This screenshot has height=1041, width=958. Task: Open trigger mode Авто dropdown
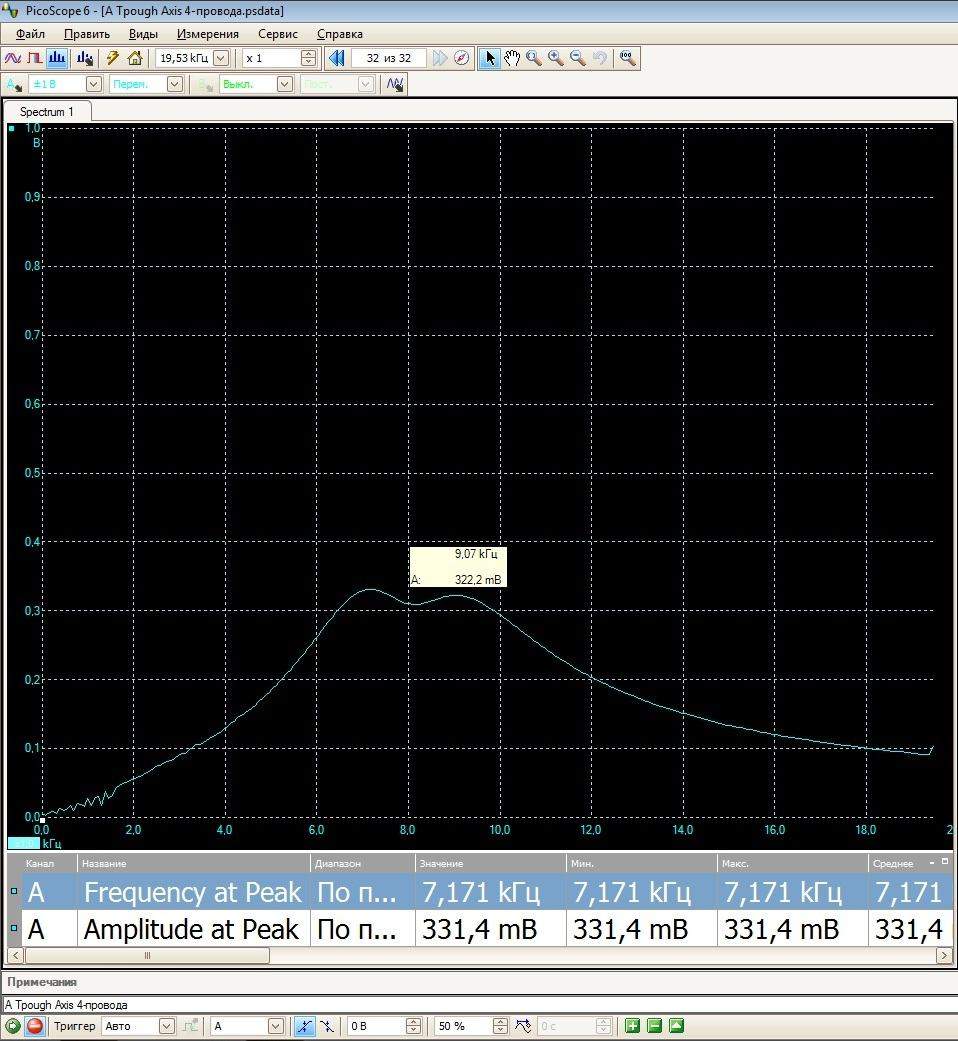point(166,1026)
